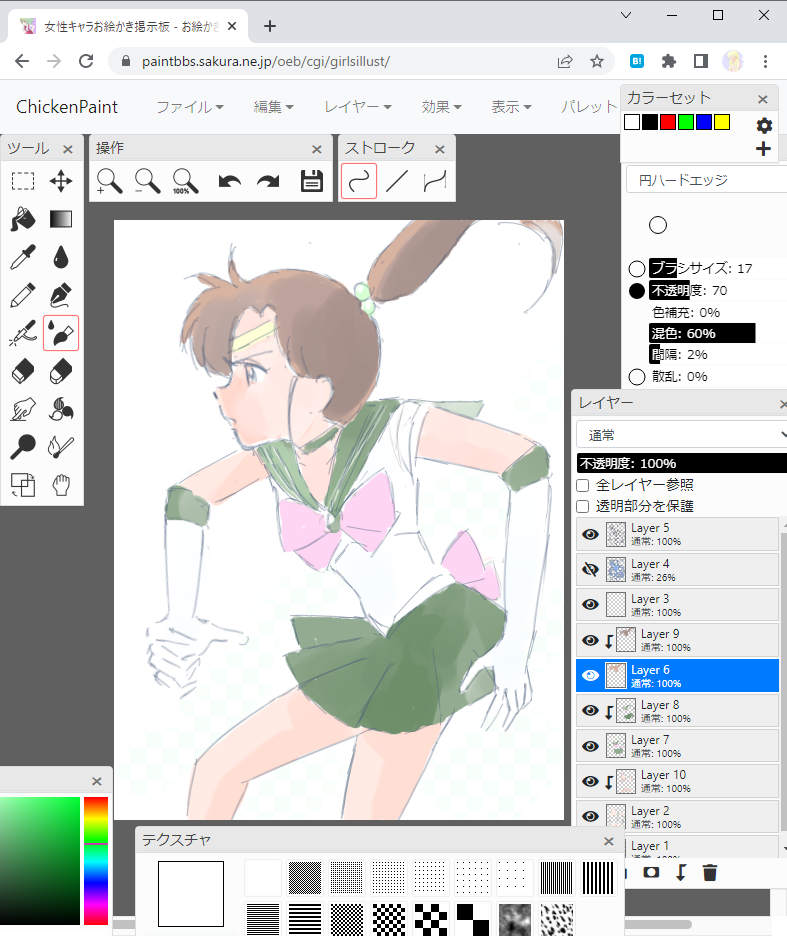Switch to the 女性キャラお絵かき掲示板 tab

tap(128, 26)
